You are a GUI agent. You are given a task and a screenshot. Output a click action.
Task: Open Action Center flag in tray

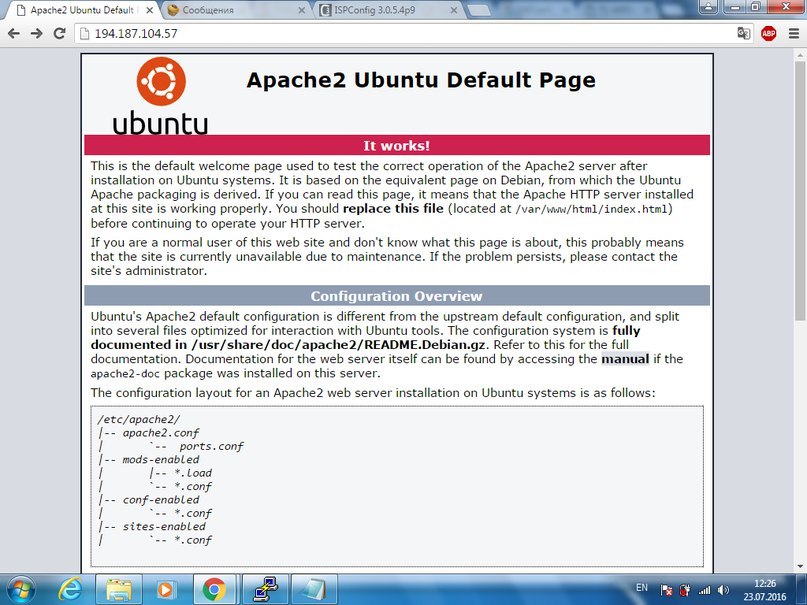pyautogui.click(x=666, y=591)
